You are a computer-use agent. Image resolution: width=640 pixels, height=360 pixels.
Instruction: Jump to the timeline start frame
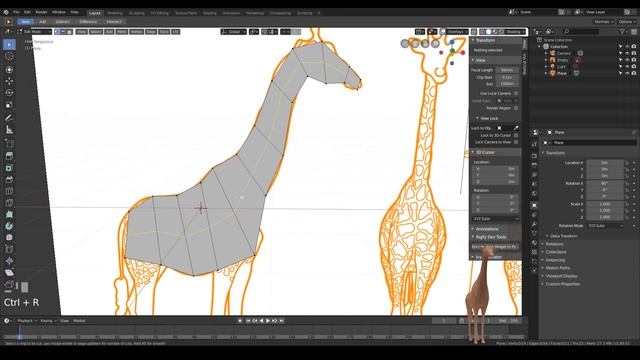tap(248, 321)
